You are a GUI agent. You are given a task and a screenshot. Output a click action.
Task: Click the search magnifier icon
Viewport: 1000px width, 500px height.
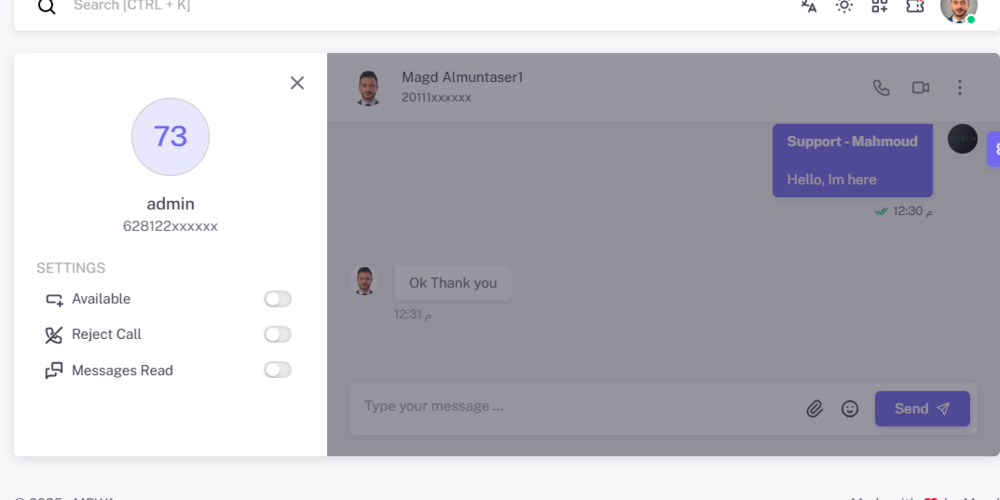coord(47,6)
